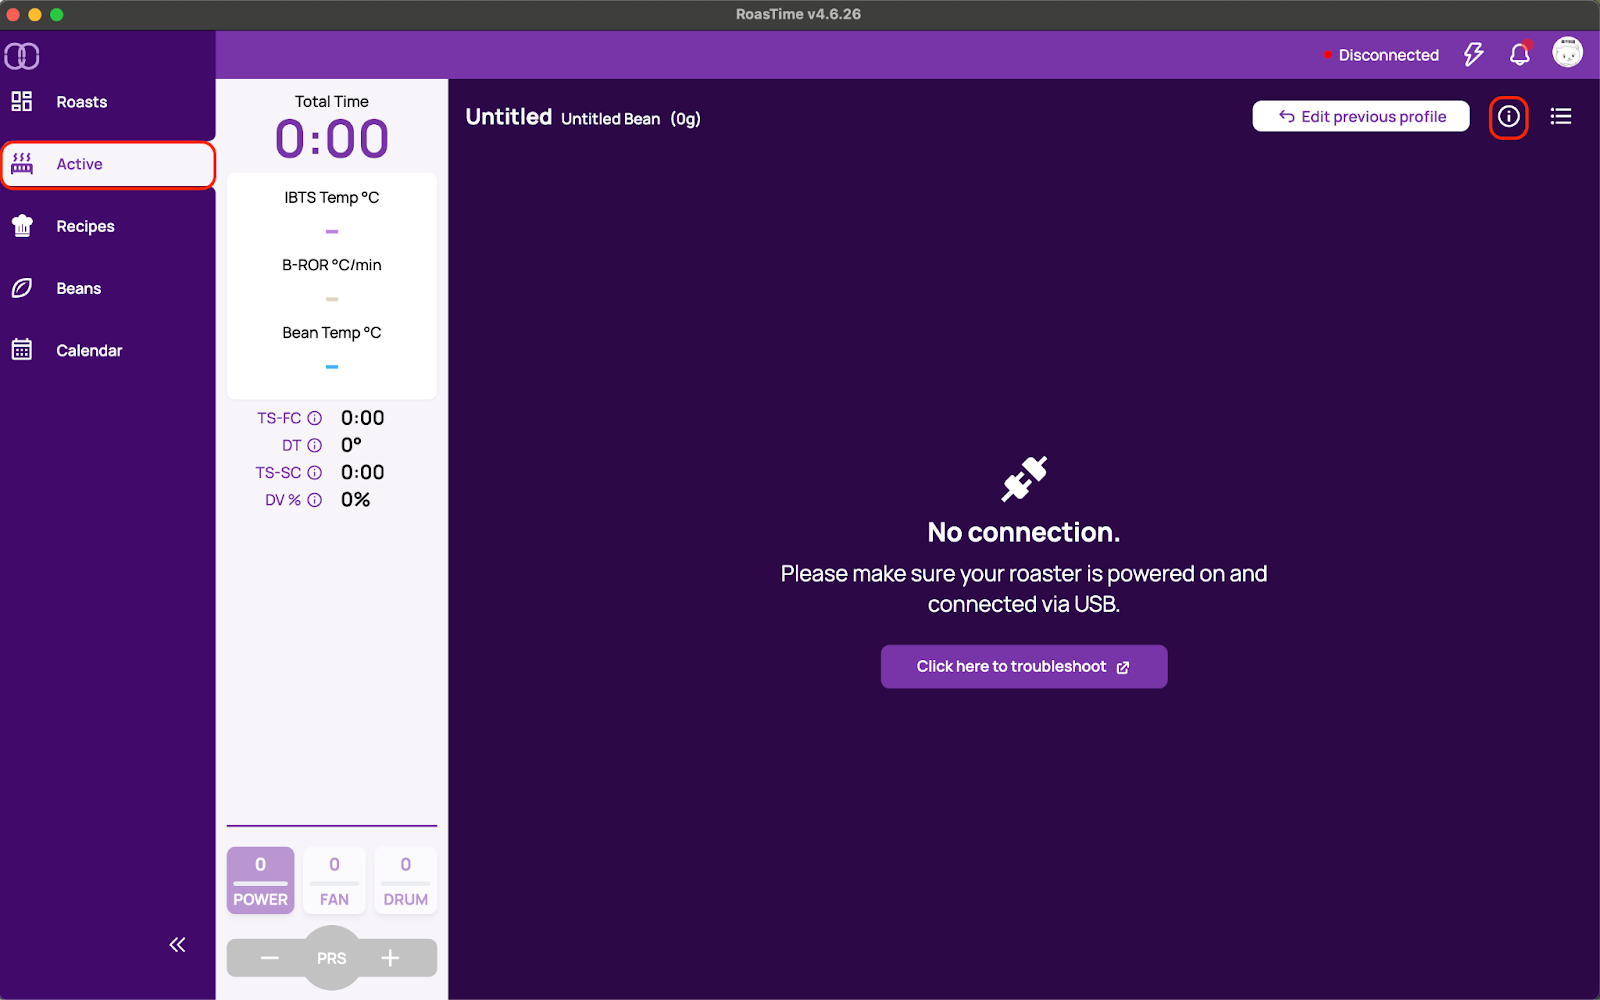1600x1000 pixels.
Task: Open notifications bell
Action: (1520, 54)
